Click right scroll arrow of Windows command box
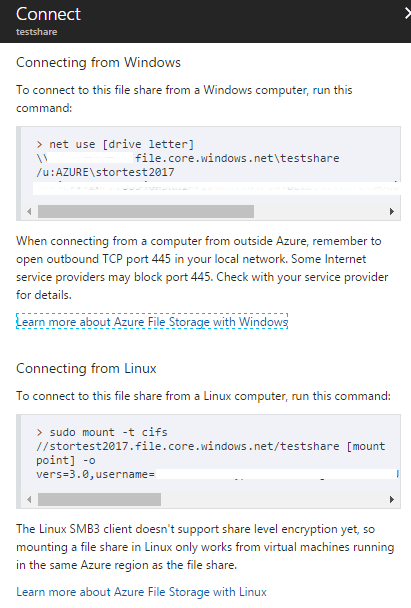The image size is (411, 608). [x=392, y=211]
